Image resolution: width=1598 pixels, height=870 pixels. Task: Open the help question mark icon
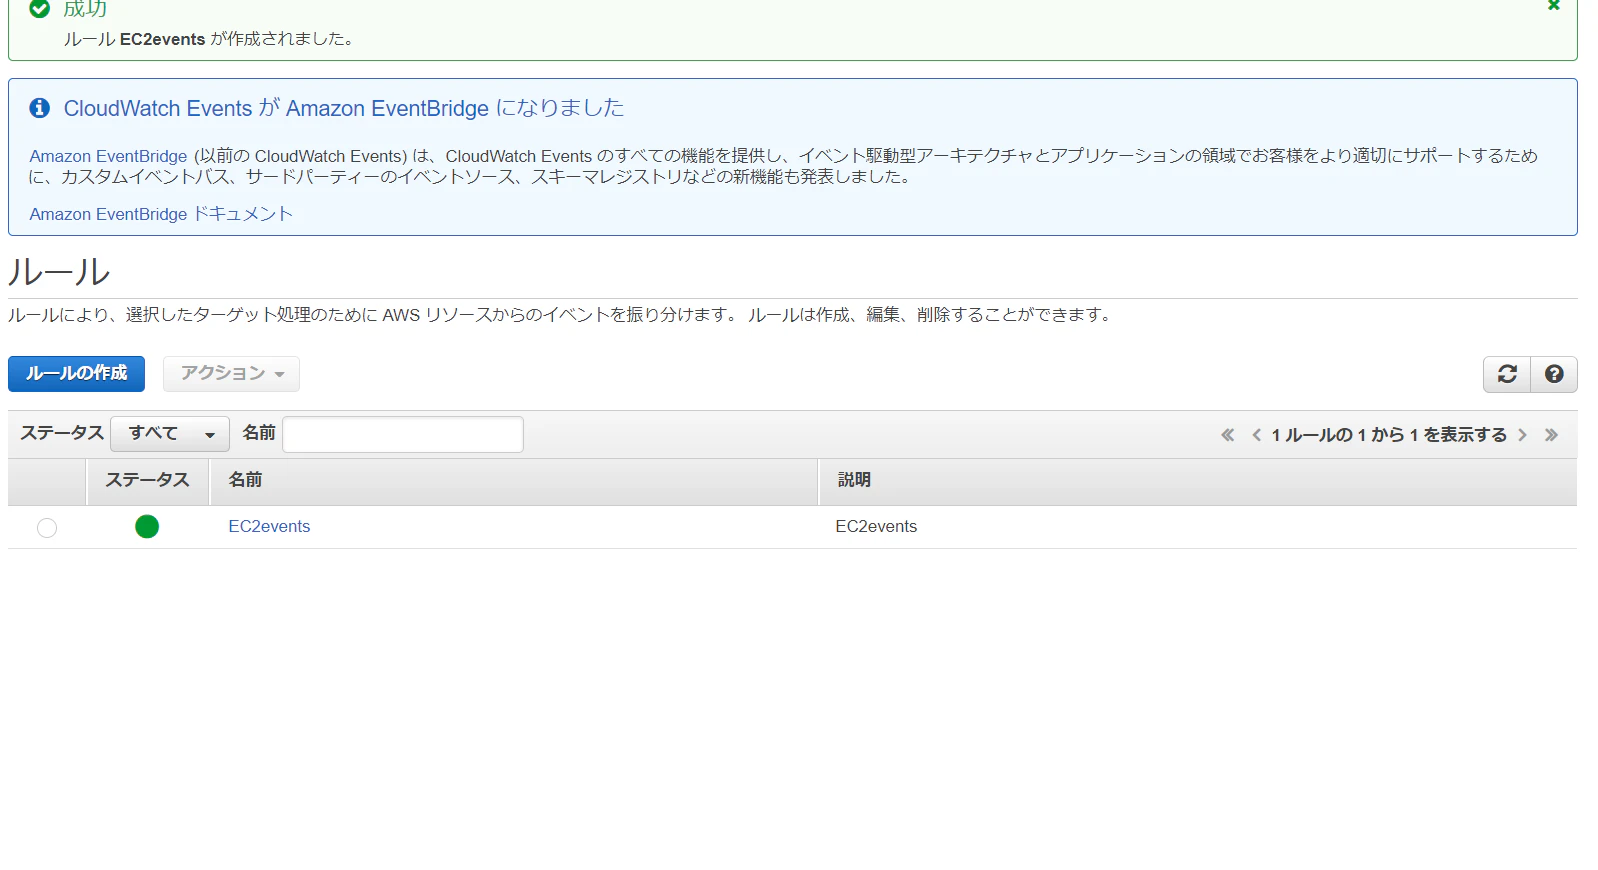click(x=1554, y=374)
